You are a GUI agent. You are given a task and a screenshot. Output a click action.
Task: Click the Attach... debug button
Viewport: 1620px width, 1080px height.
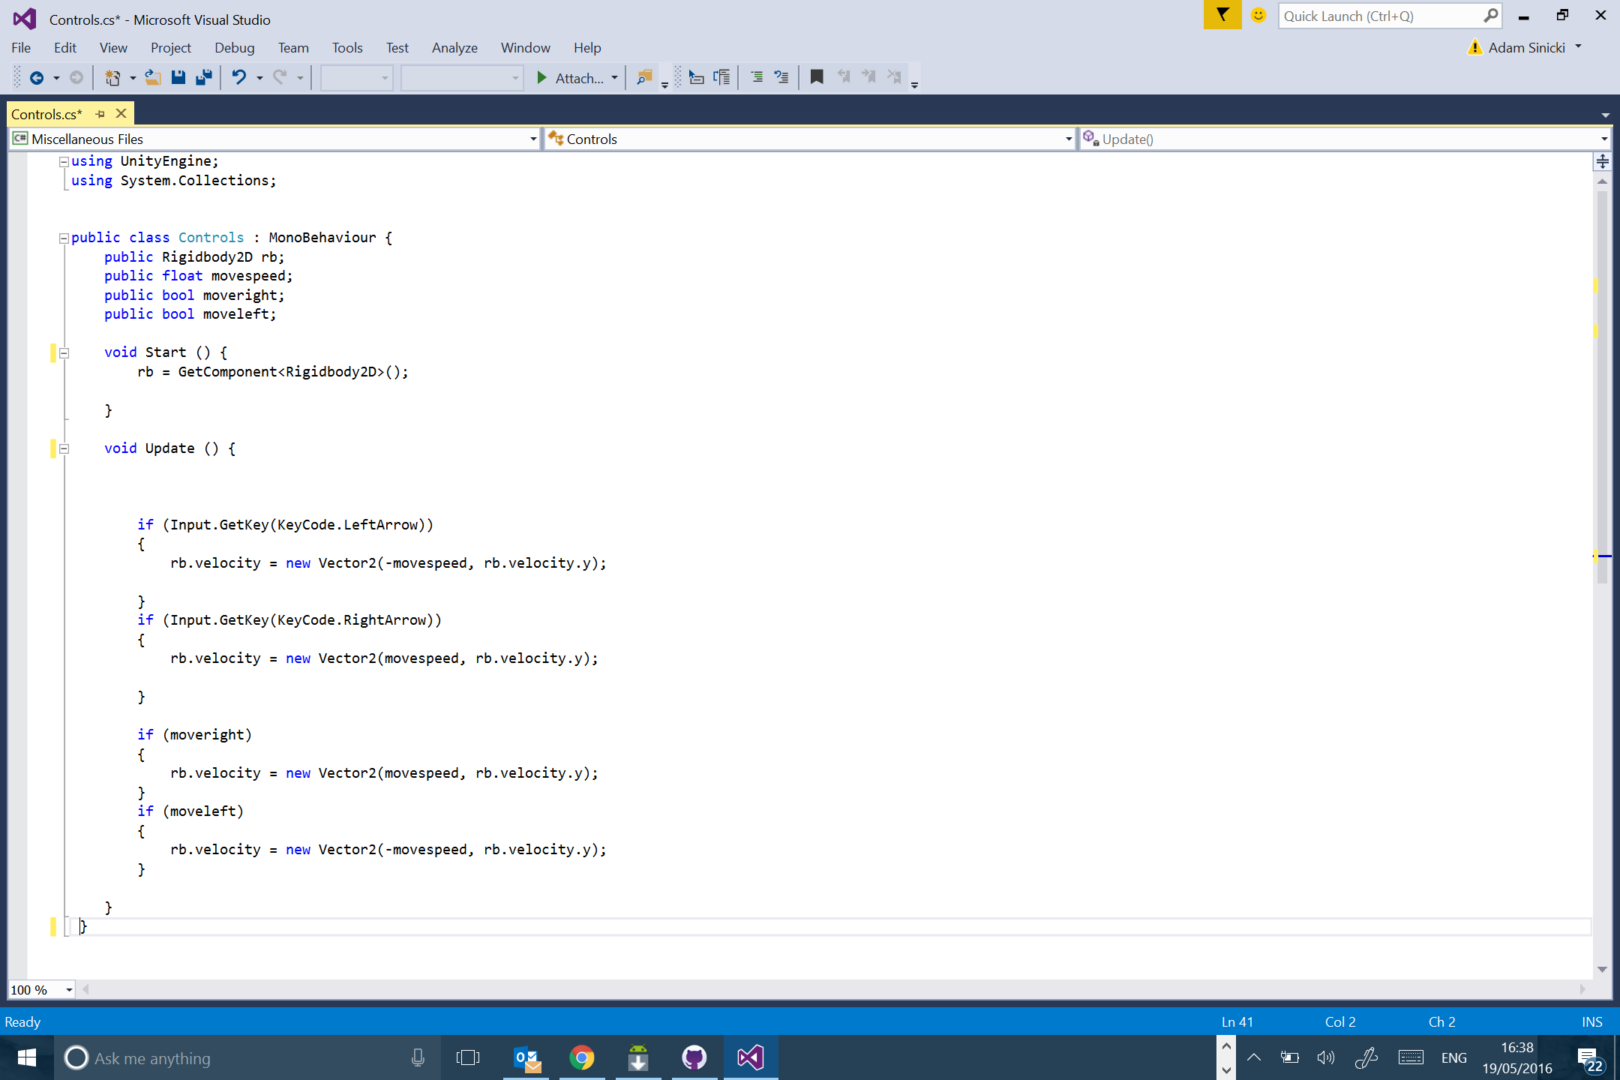(x=570, y=78)
